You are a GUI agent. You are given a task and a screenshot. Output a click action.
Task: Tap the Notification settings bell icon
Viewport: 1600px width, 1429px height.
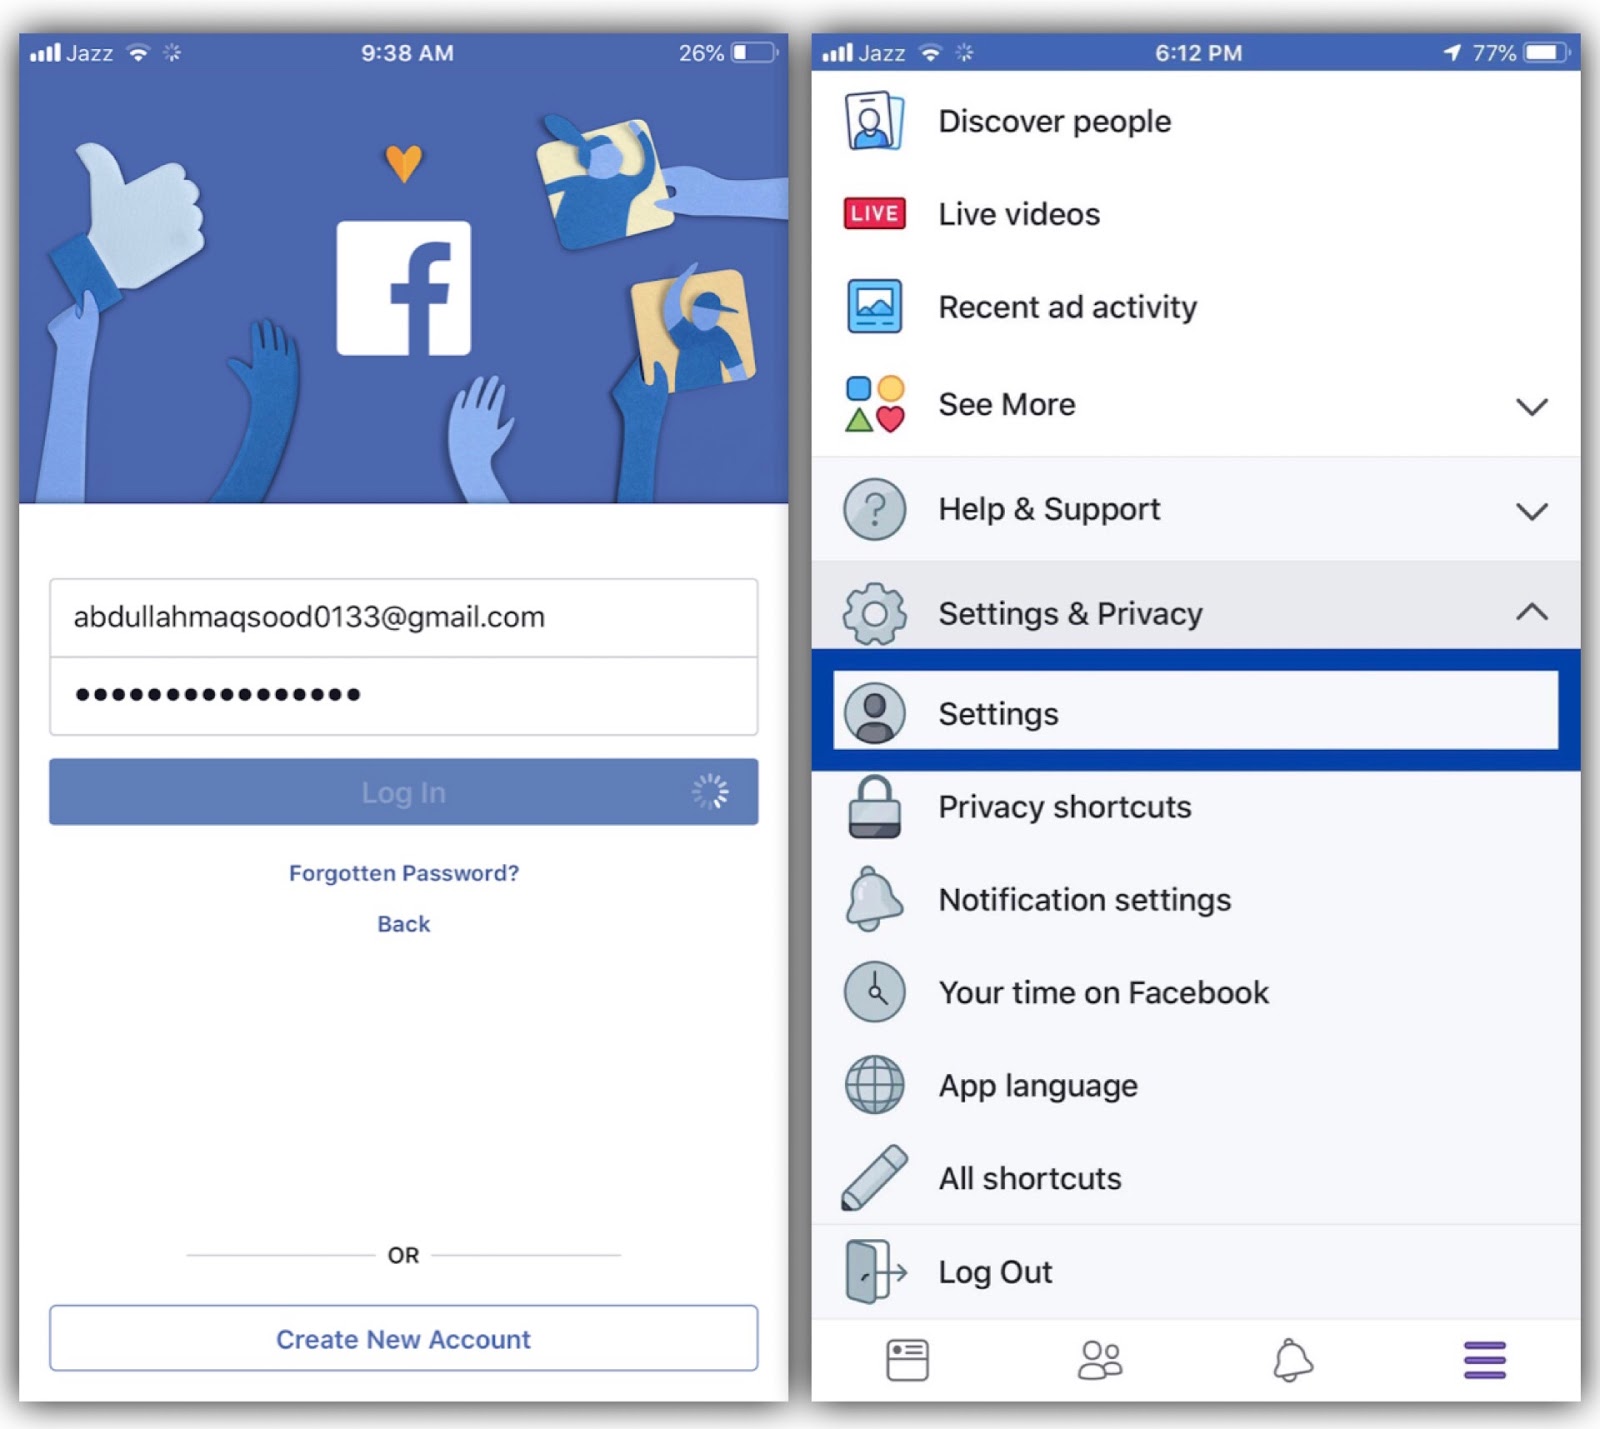click(874, 899)
